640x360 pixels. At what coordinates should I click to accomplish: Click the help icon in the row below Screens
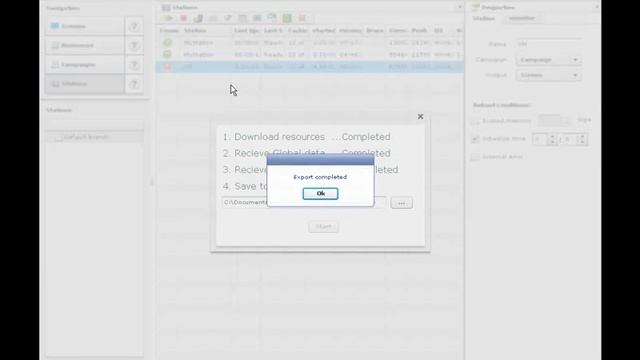pyautogui.click(x=134, y=46)
